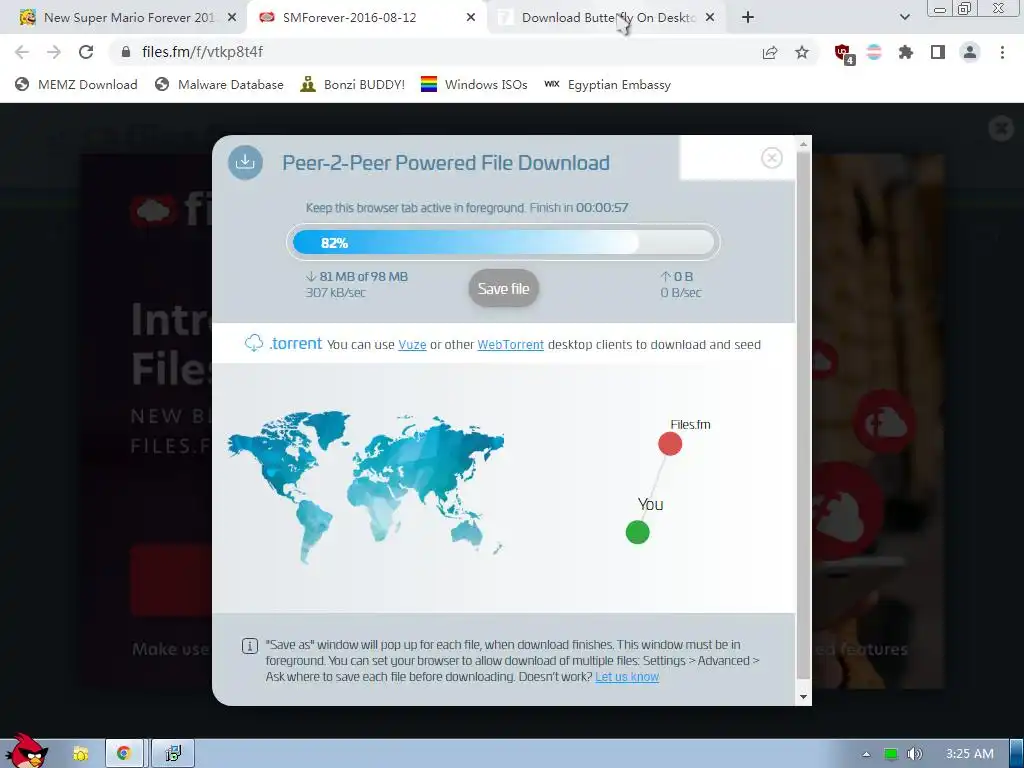Open the Chrome profile avatar

[x=970, y=52]
